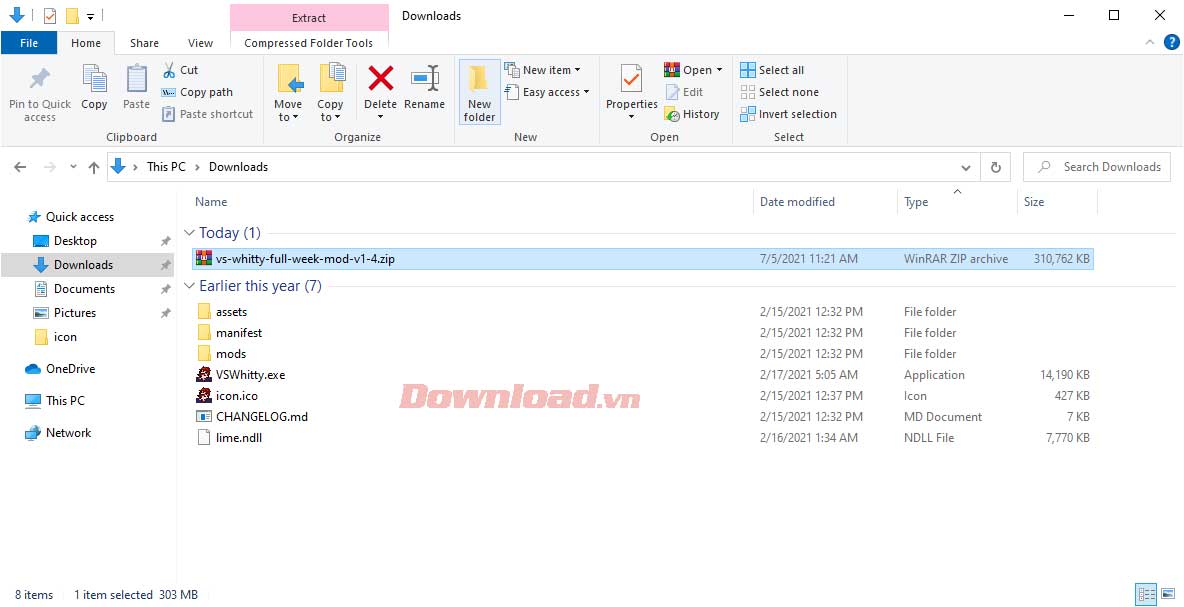Image resolution: width=1184 pixels, height=607 pixels.
Task: Click the red Delete icon
Action: [x=381, y=77]
